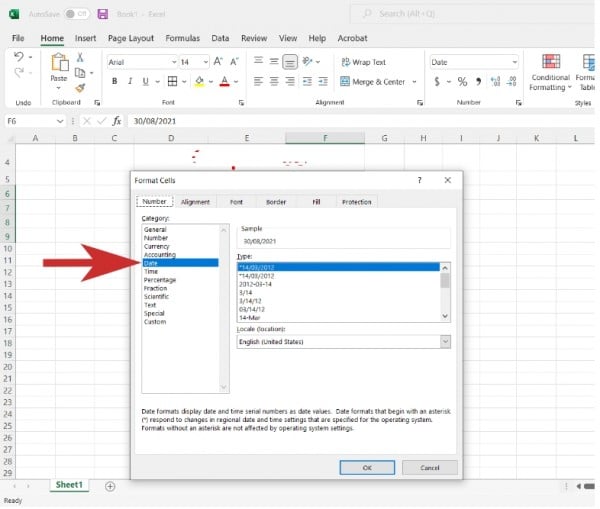Toggle Italic formatting
Viewport: 600px width, 509px height.
(x=130, y=81)
